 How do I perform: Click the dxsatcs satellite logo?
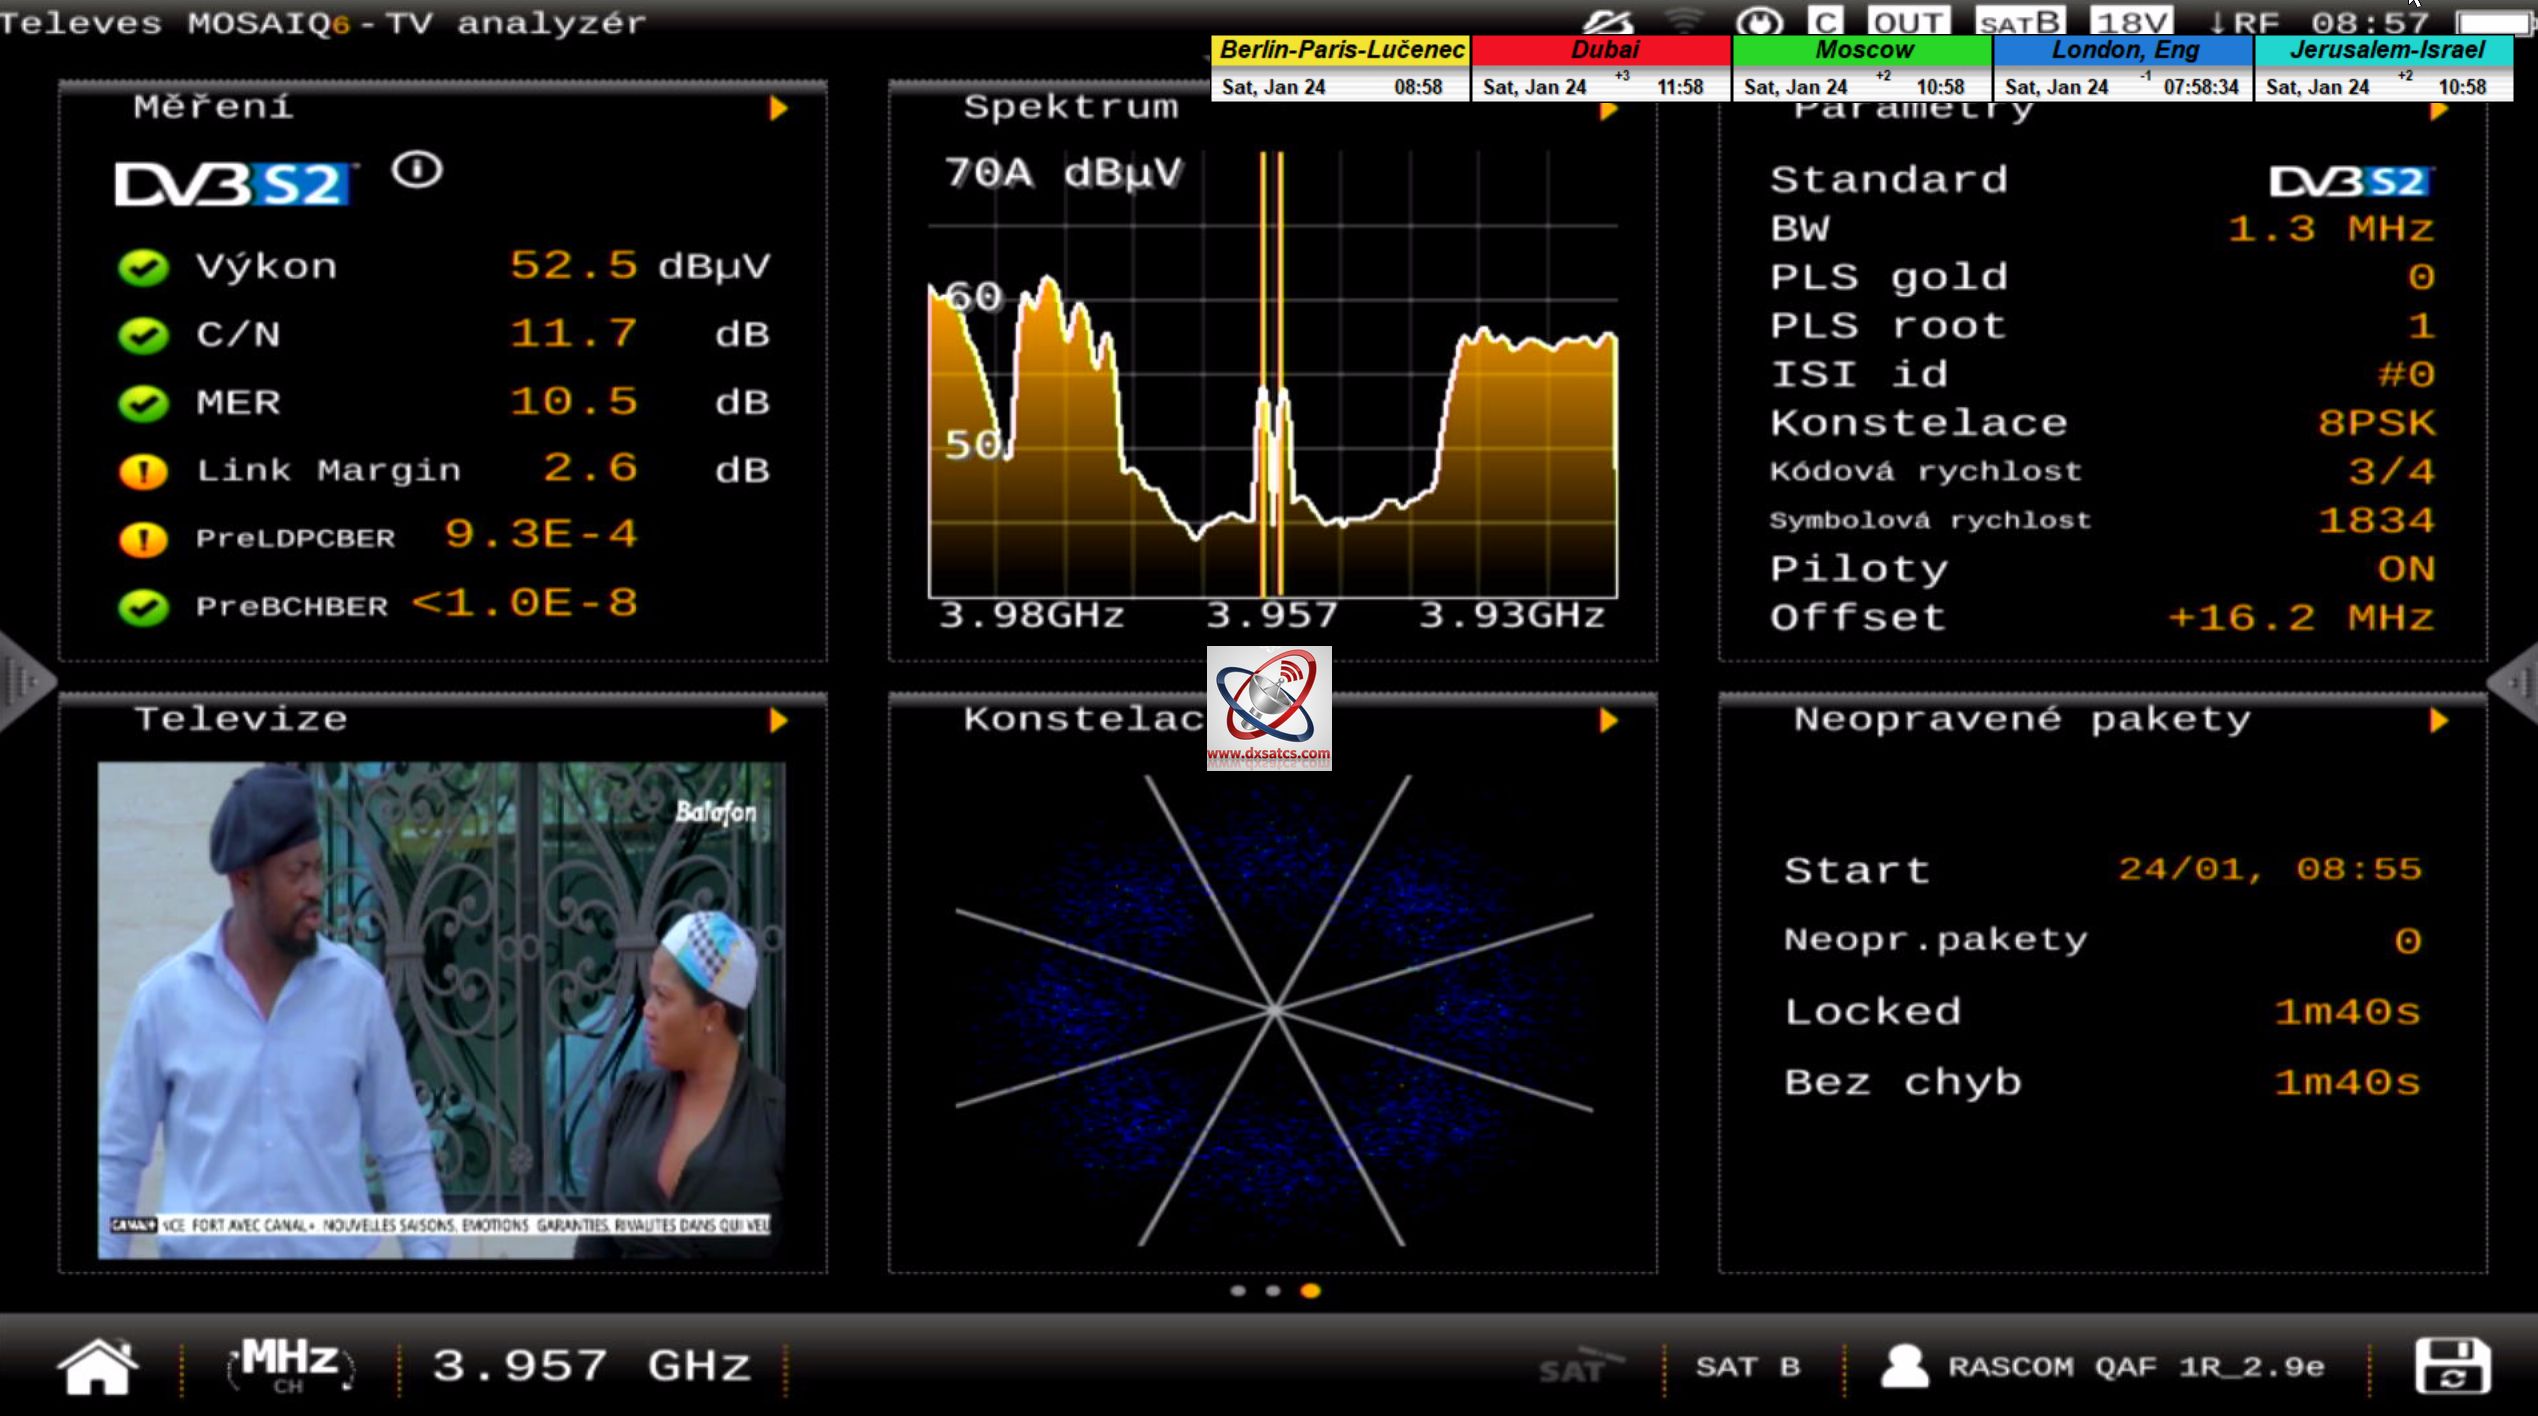pos(1268,707)
